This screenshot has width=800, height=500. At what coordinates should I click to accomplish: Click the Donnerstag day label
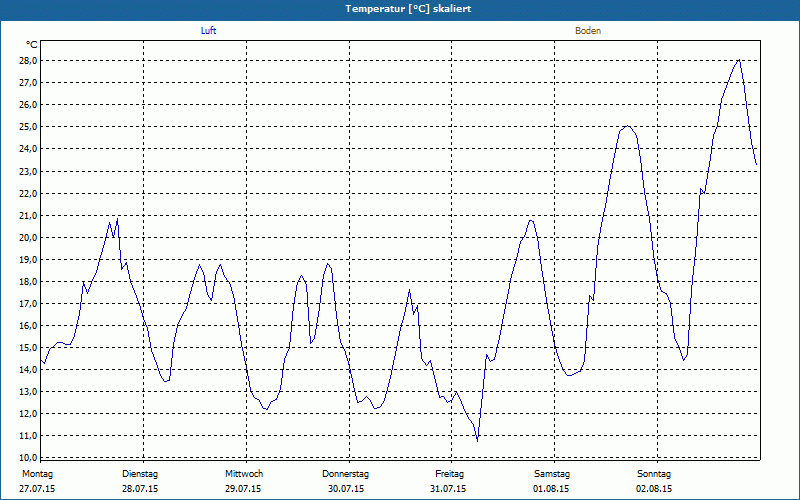click(345, 474)
